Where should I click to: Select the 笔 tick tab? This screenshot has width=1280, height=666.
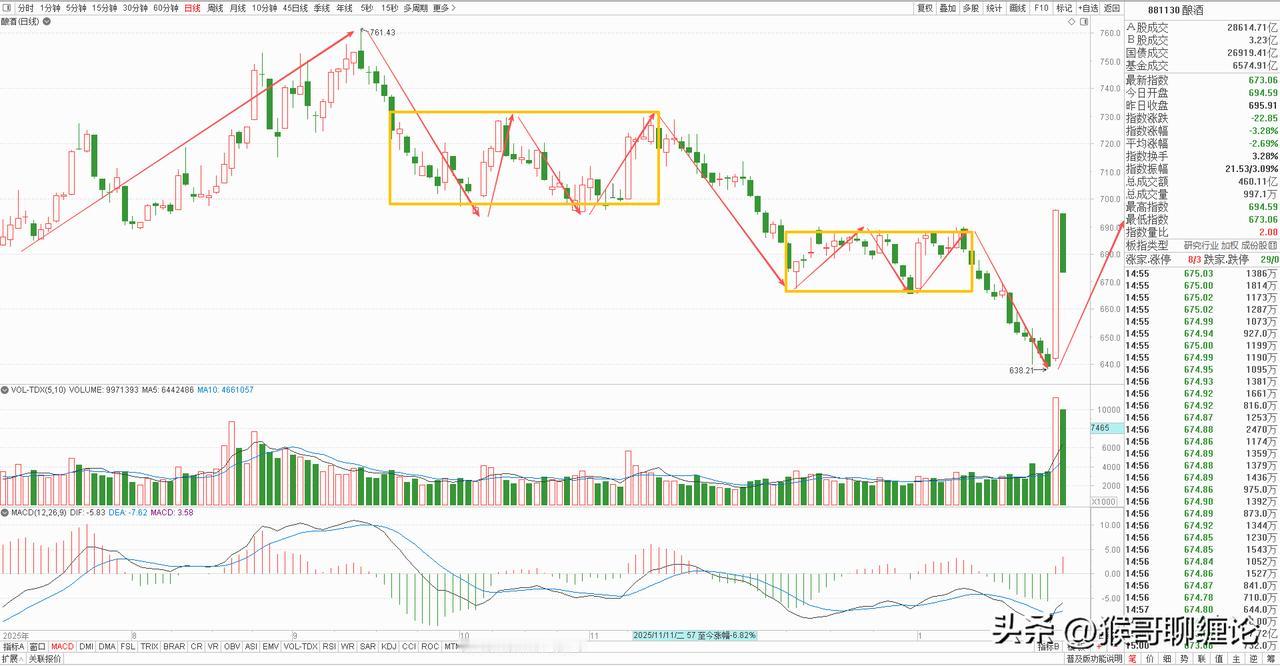tap(1132, 659)
